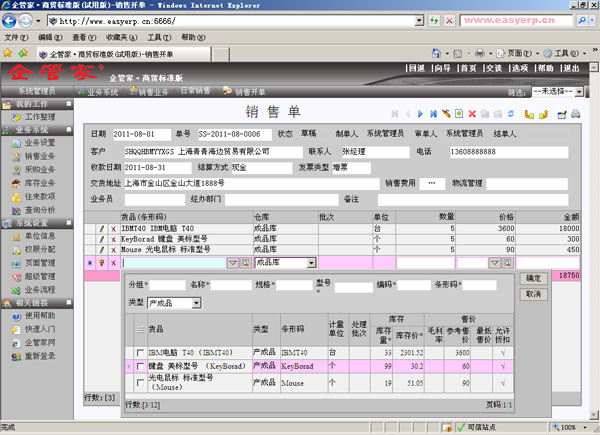
Task: Click the 备注 input field
Action: pos(473,200)
